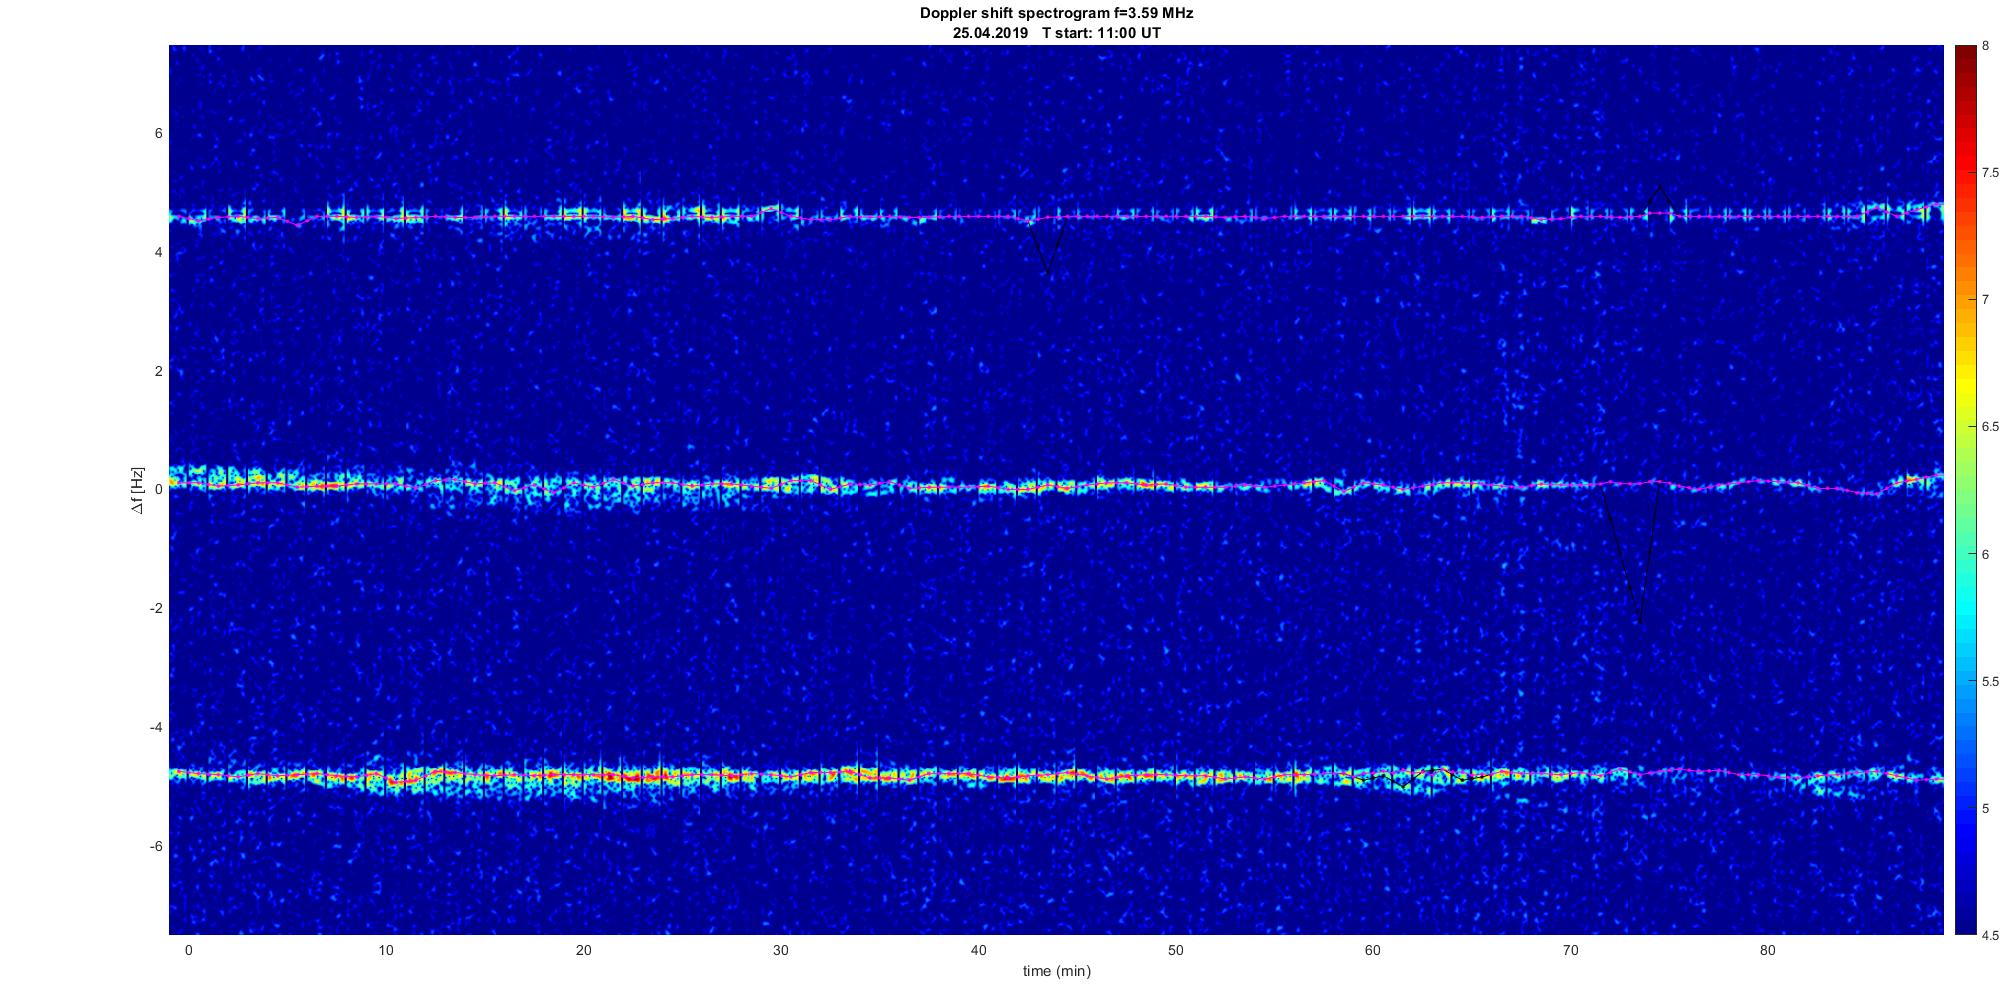Click the dark red top of colorbar
The width and height of the screenshot is (2000, 1003).
[1964, 55]
